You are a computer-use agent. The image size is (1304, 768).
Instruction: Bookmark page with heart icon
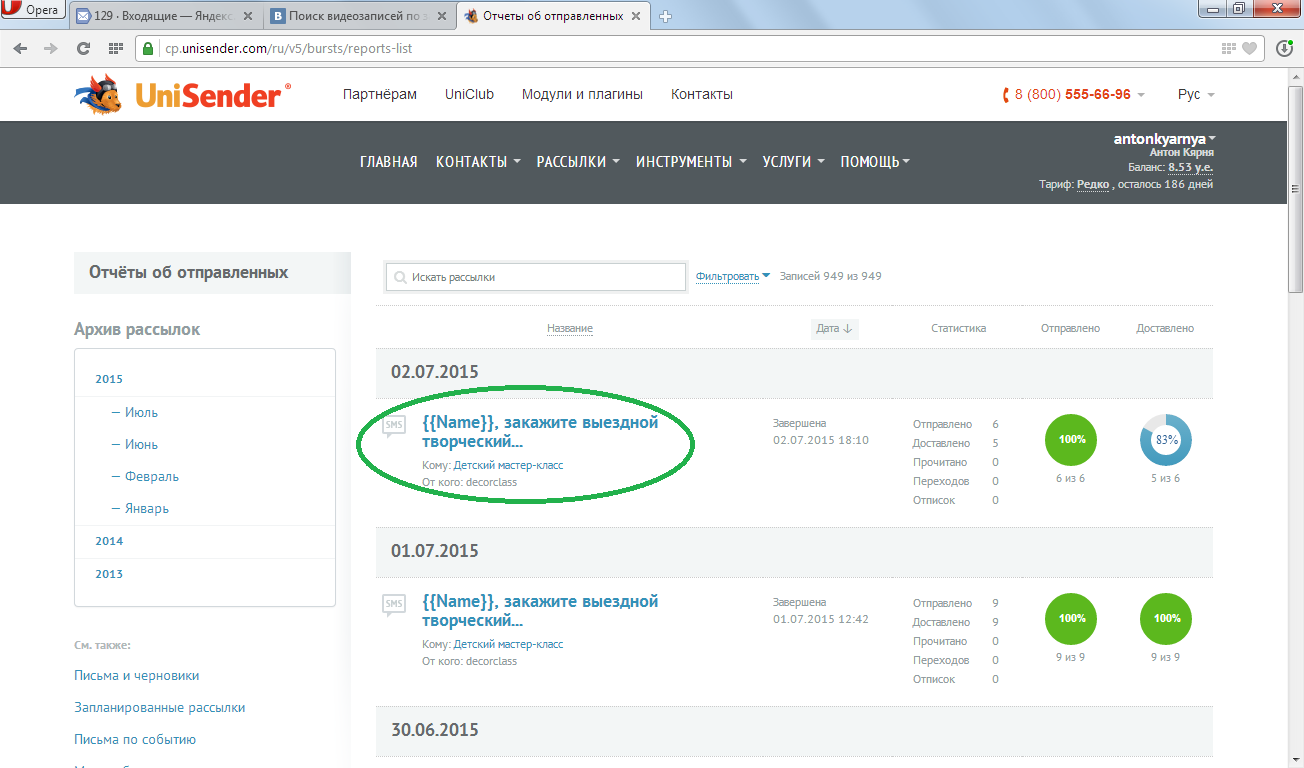1249,48
